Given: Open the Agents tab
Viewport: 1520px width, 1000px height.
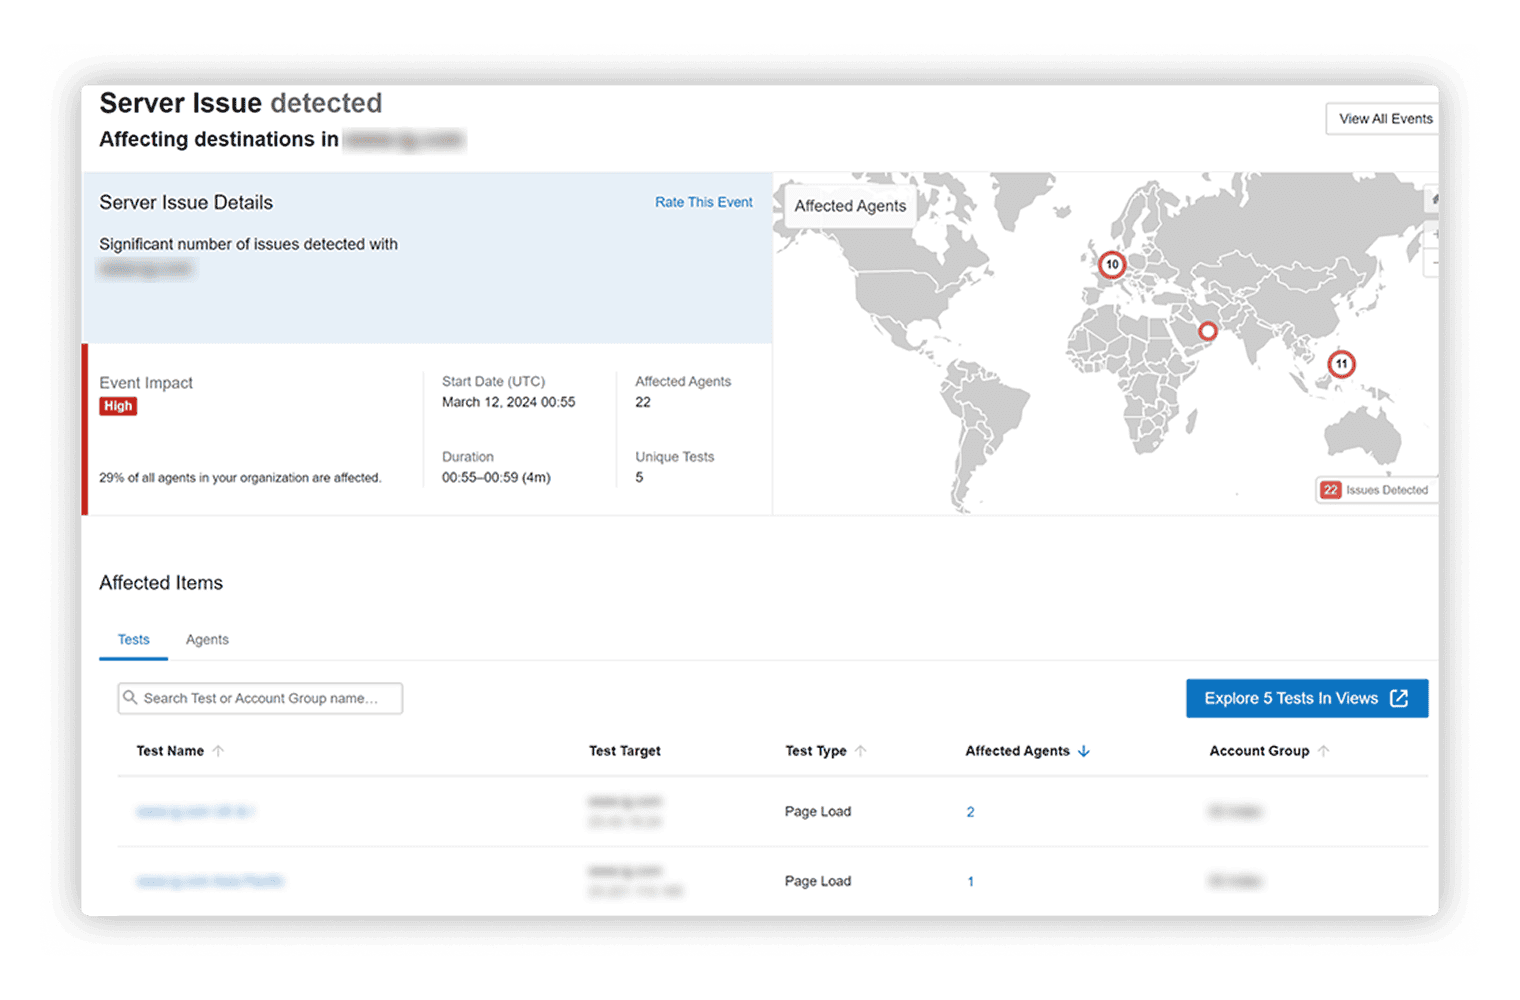Looking at the screenshot, I should click(x=207, y=640).
